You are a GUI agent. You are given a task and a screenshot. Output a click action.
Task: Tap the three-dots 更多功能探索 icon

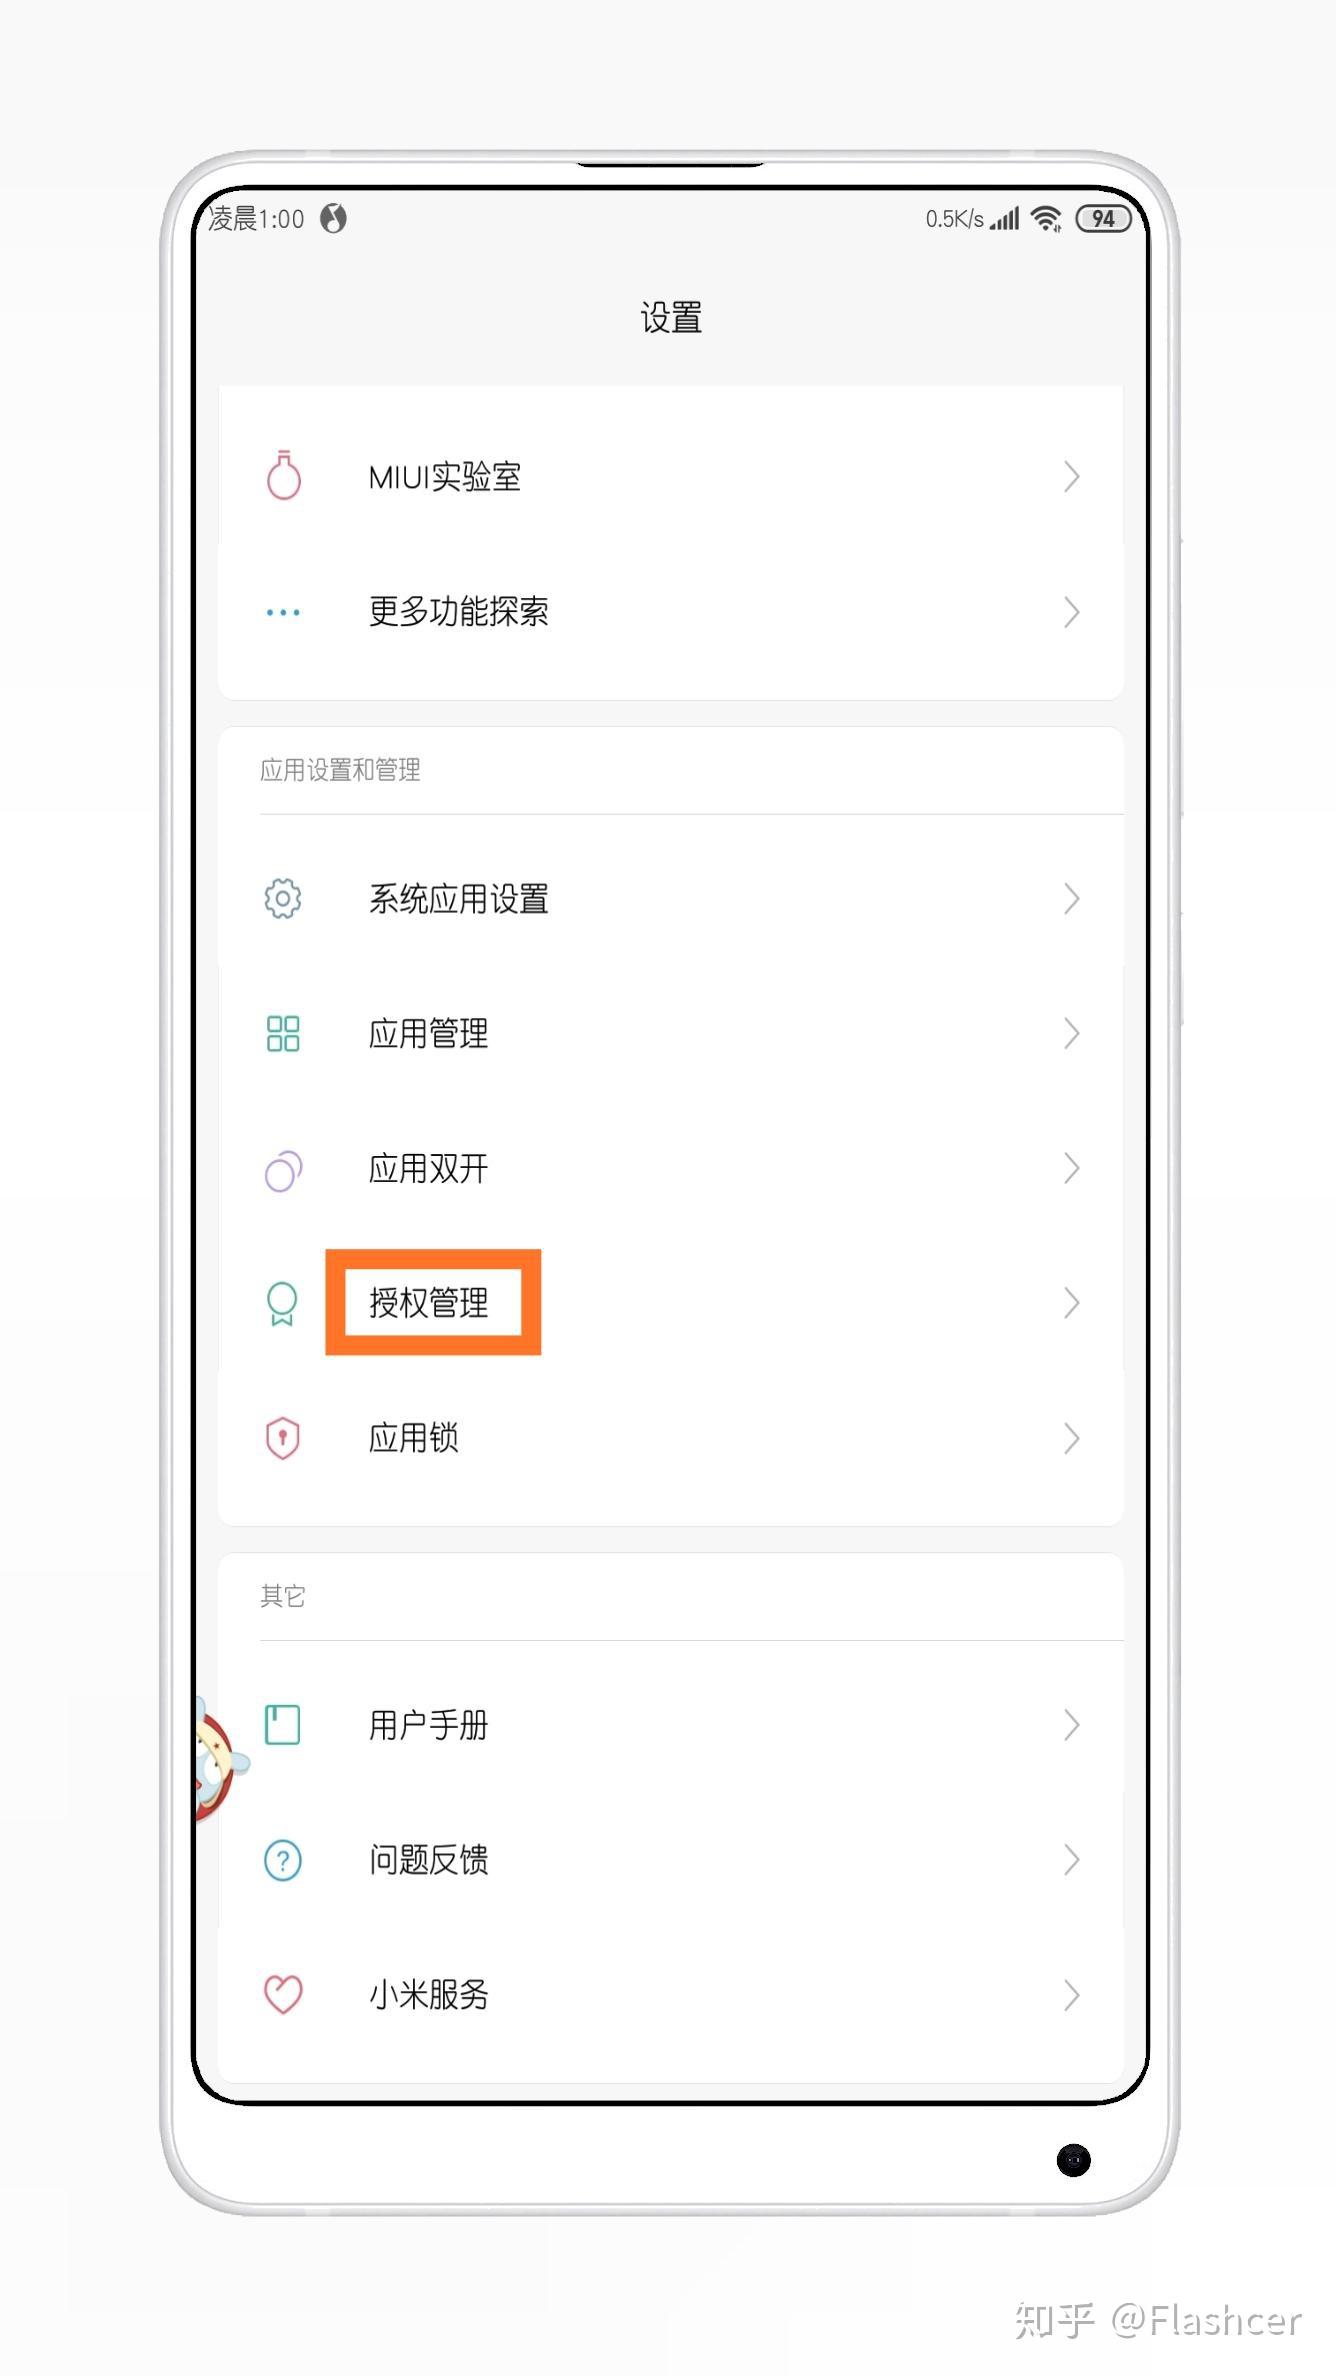pyautogui.click(x=283, y=612)
